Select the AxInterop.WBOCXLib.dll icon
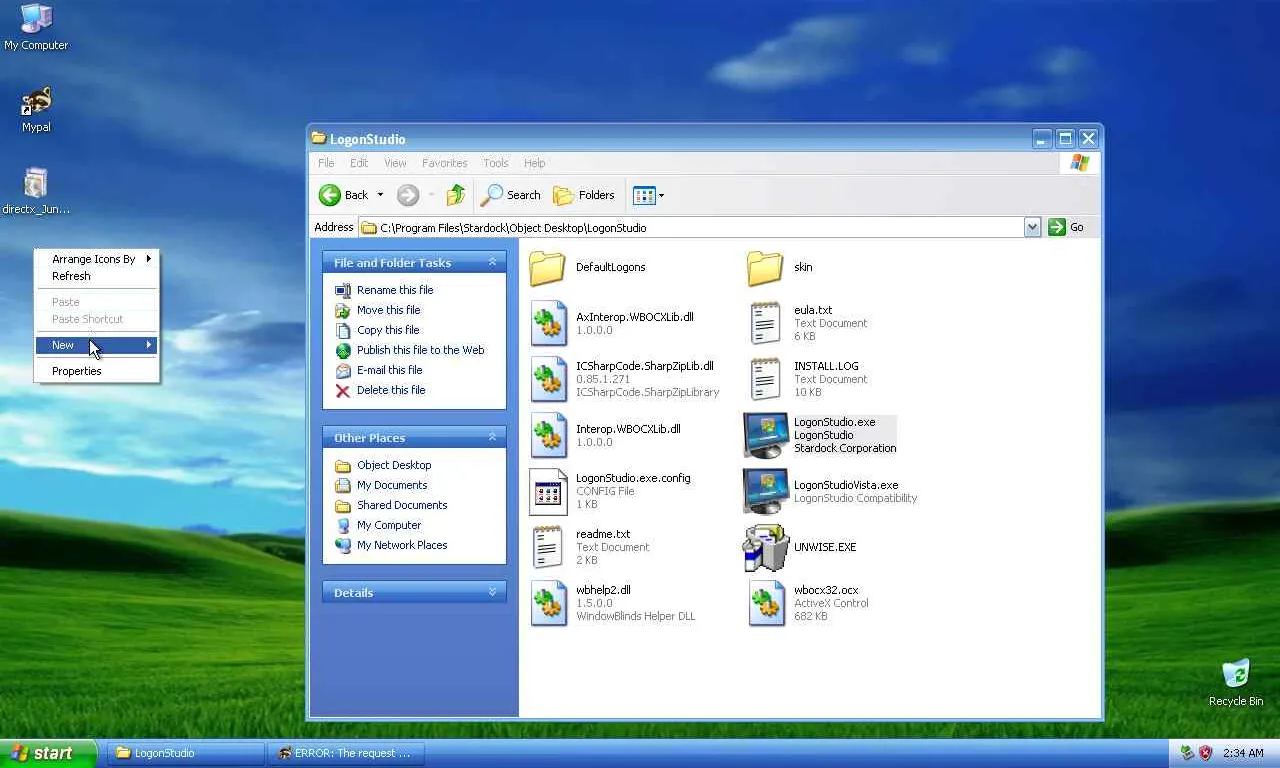 (547, 323)
